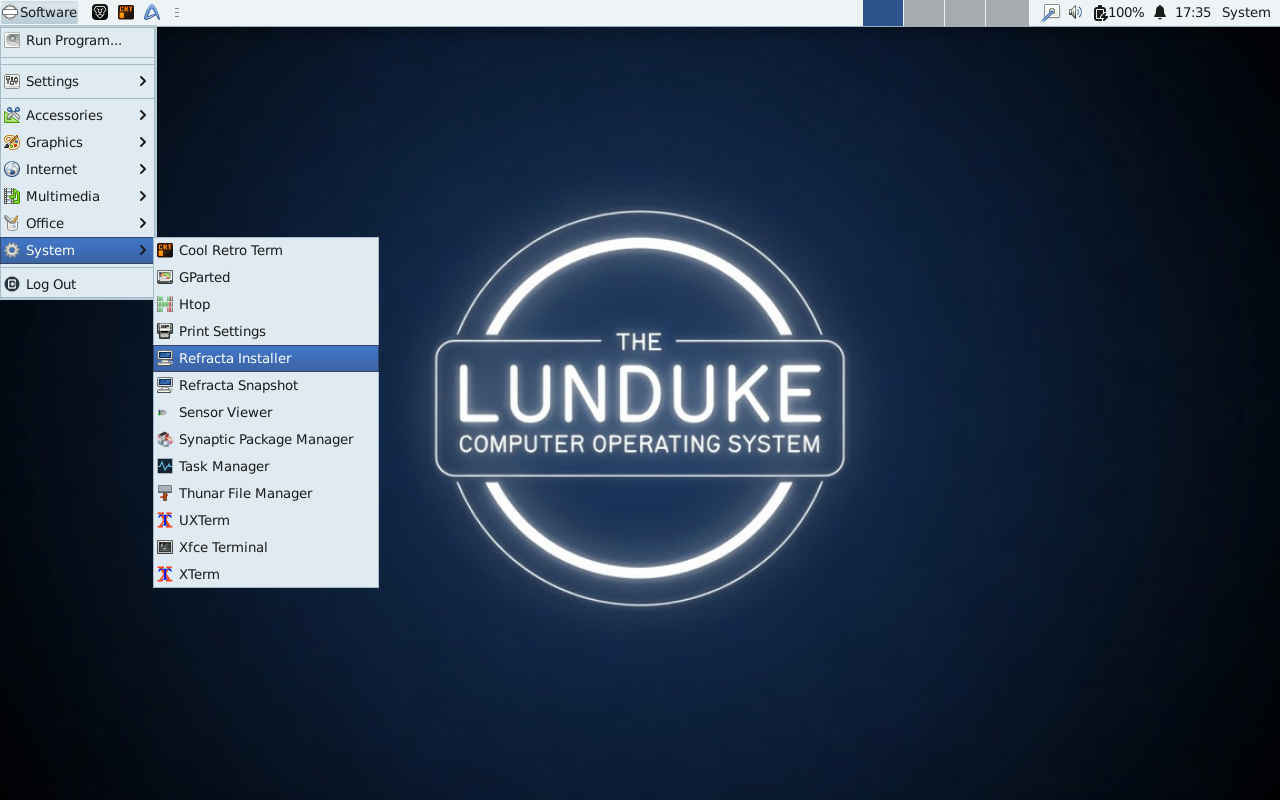Open notifications bell icon
Viewport: 1280px width, 800px height.
click(x=1160, y=13)
